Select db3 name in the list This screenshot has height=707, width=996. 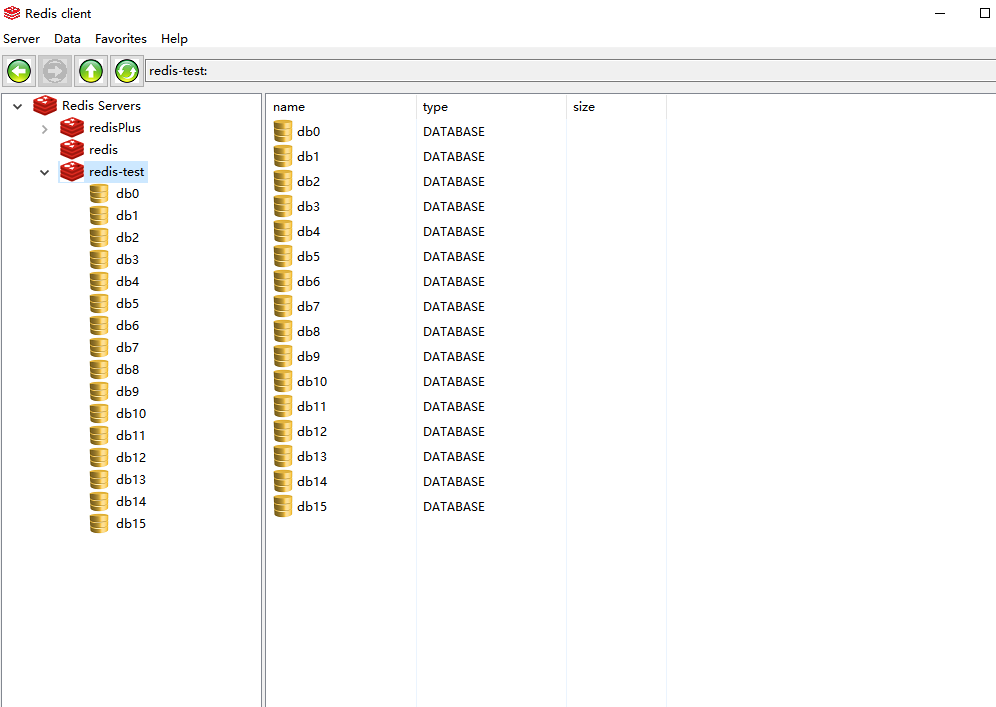pyautogui.click(x=309, y=206)
